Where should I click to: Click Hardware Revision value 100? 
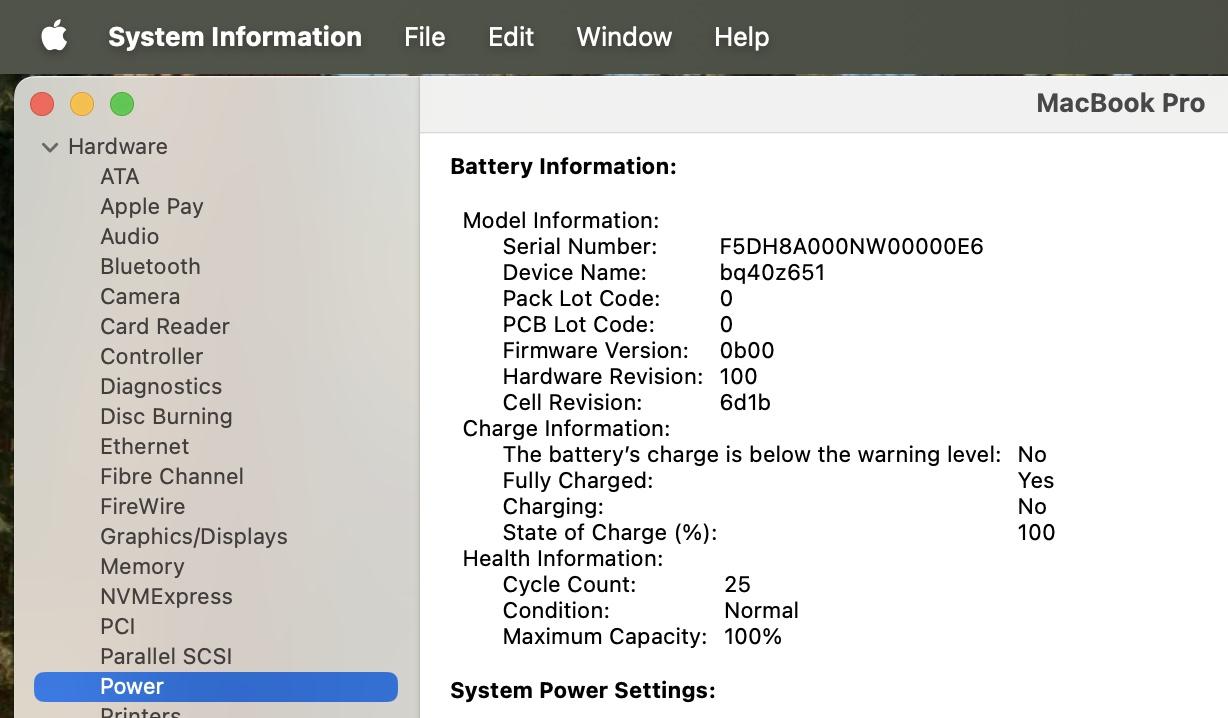pyautogui.click(x=739, y=376)
